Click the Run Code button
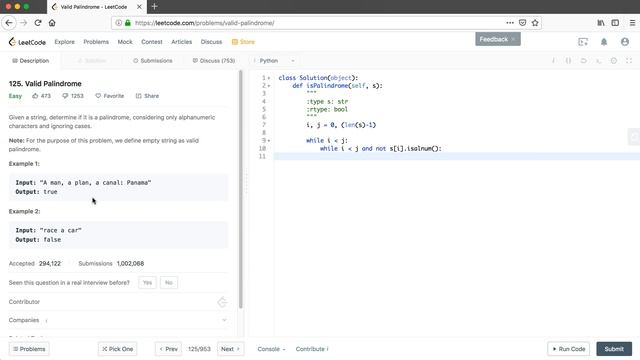Viewport: 640px width, 360px height. (569, 349)
